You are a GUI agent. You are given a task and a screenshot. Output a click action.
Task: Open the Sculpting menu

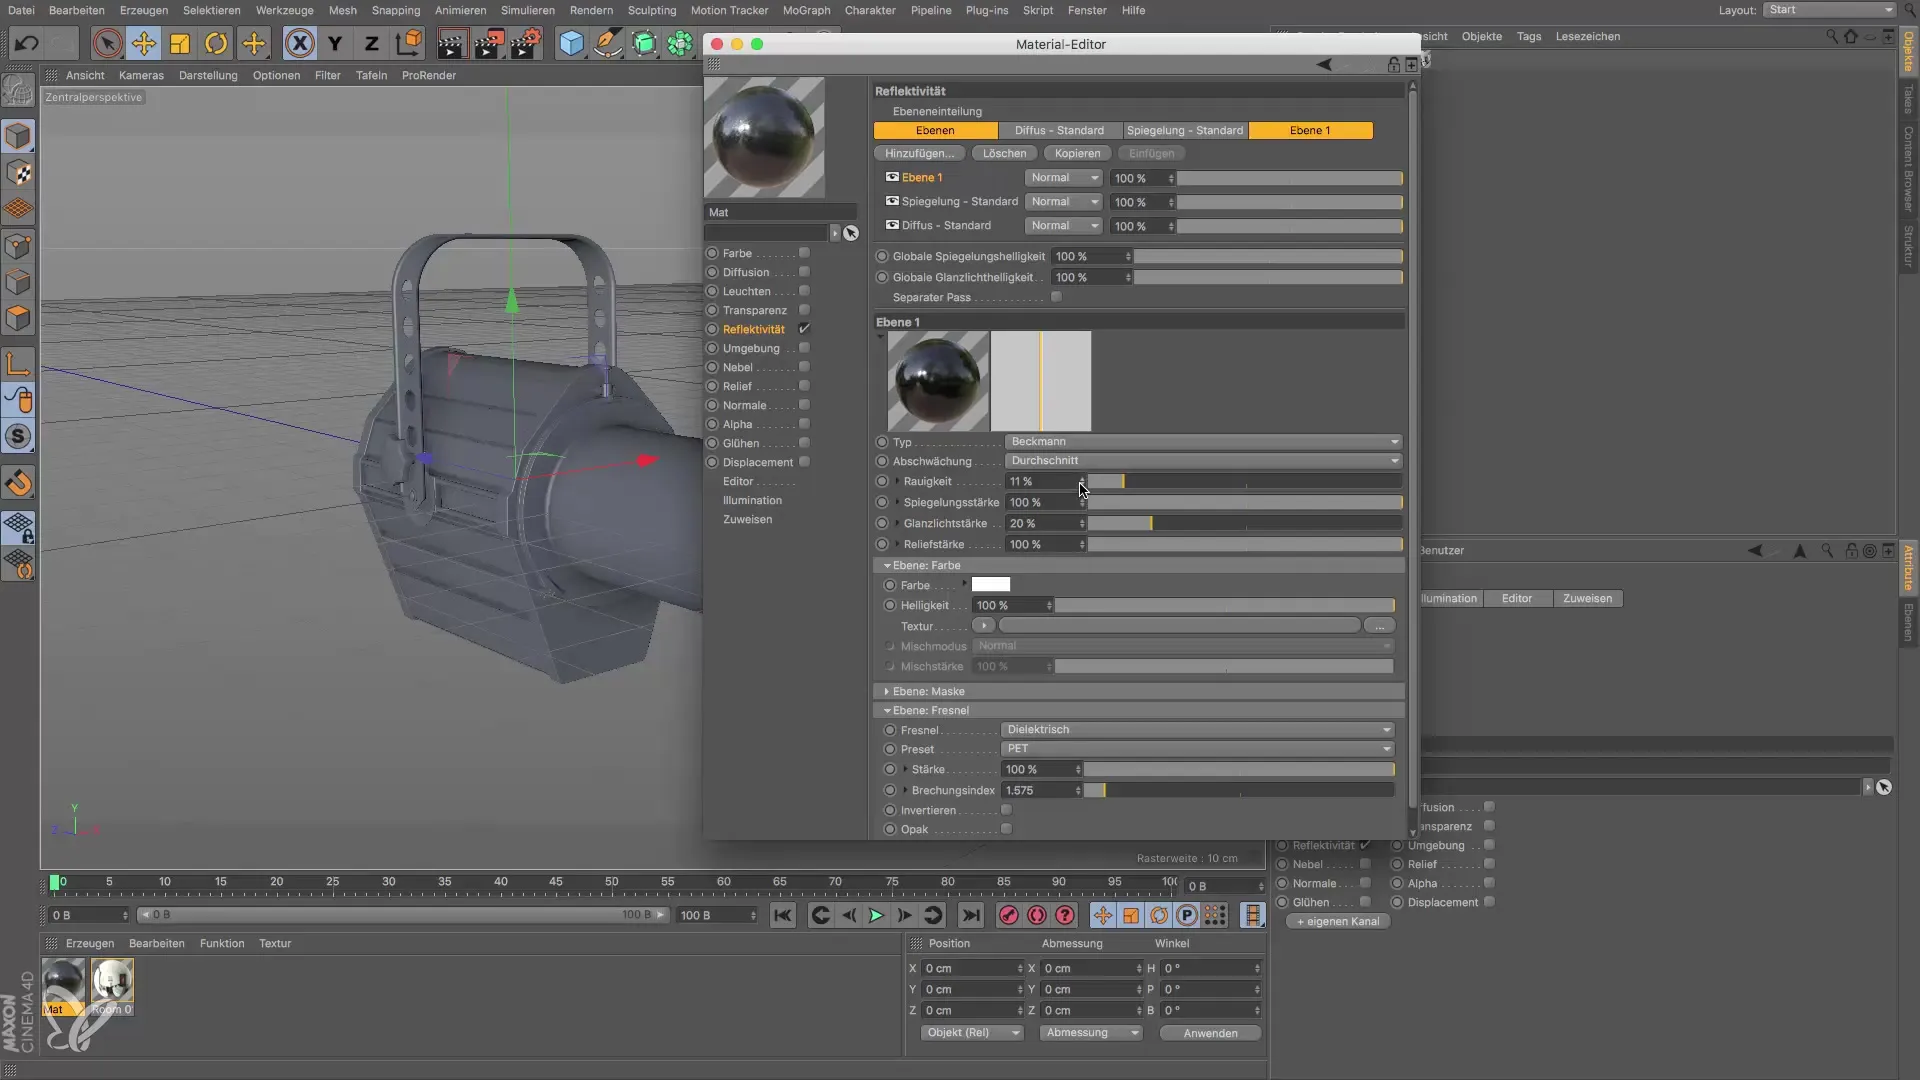652,10
